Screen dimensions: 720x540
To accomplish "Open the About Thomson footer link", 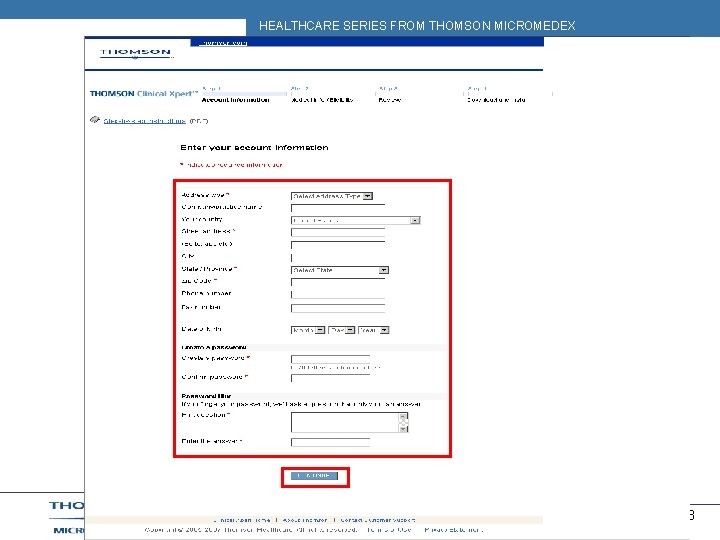I will coord(305,520).
